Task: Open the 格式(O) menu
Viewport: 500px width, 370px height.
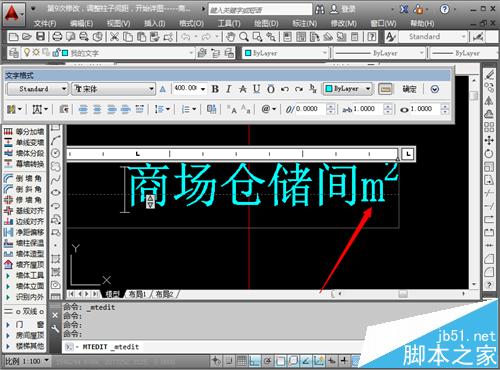Action: click(191, 23)
